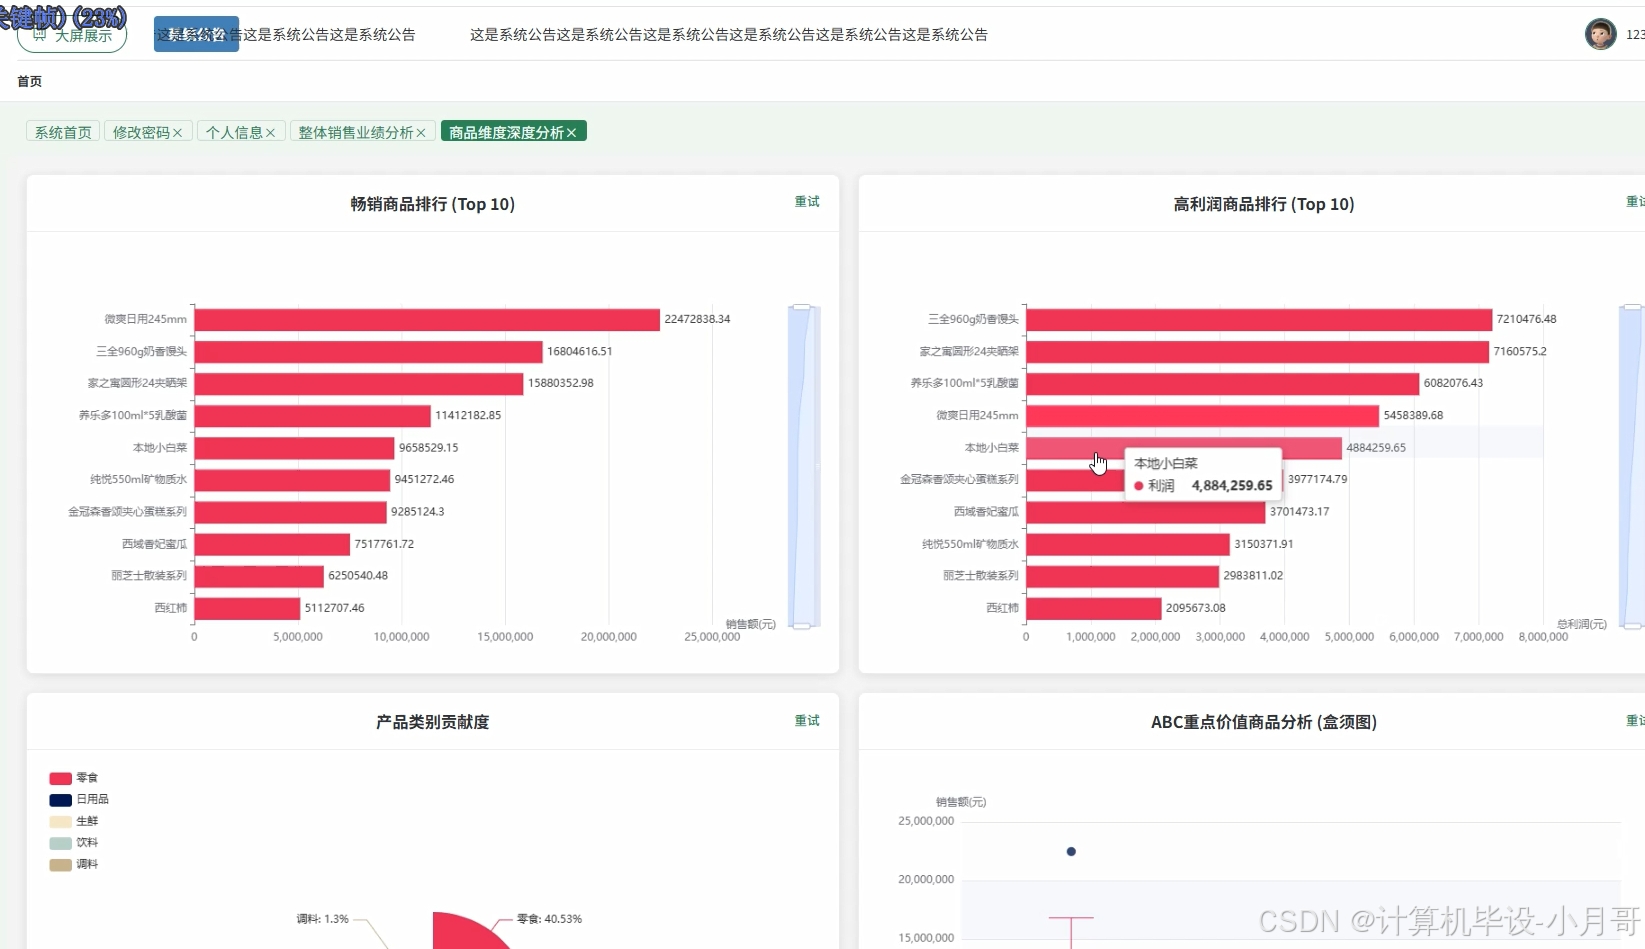Click the 首页 breadcrumb
Screen dimensions: 1645x949
pyautogui.click(x=30, y=81)
